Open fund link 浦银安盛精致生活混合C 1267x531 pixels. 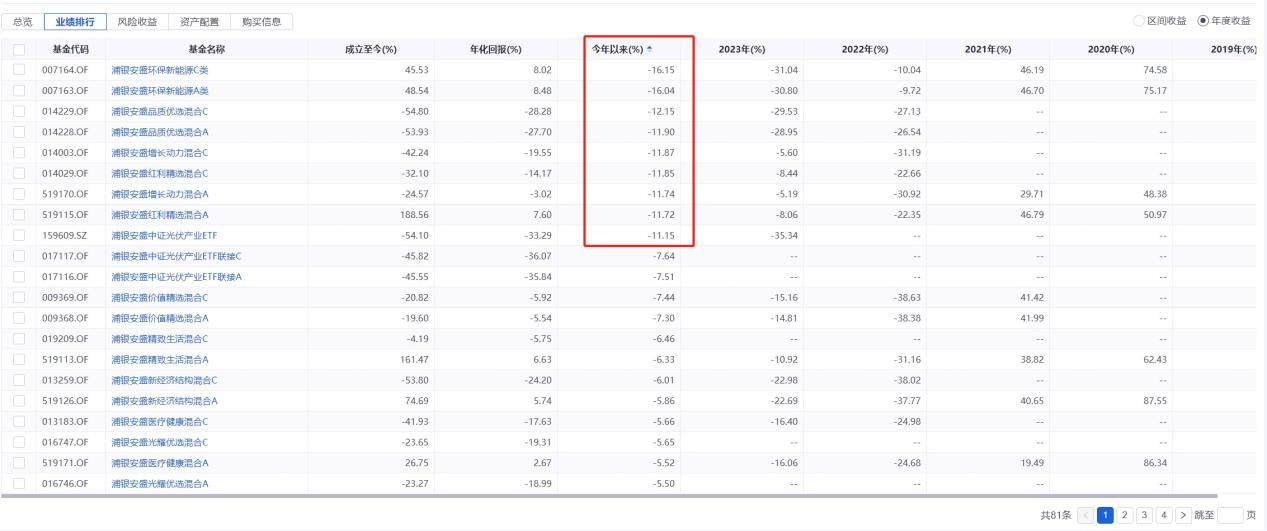(160, 338)
